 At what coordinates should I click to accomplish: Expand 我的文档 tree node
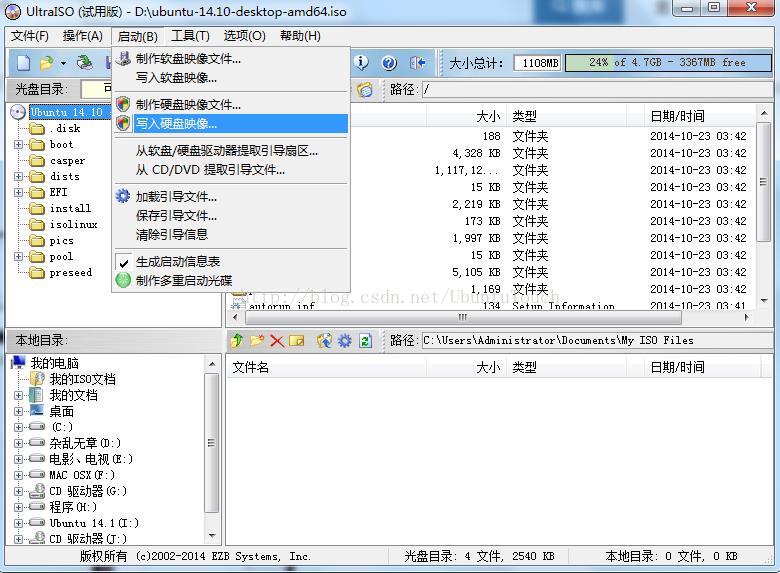18,395
